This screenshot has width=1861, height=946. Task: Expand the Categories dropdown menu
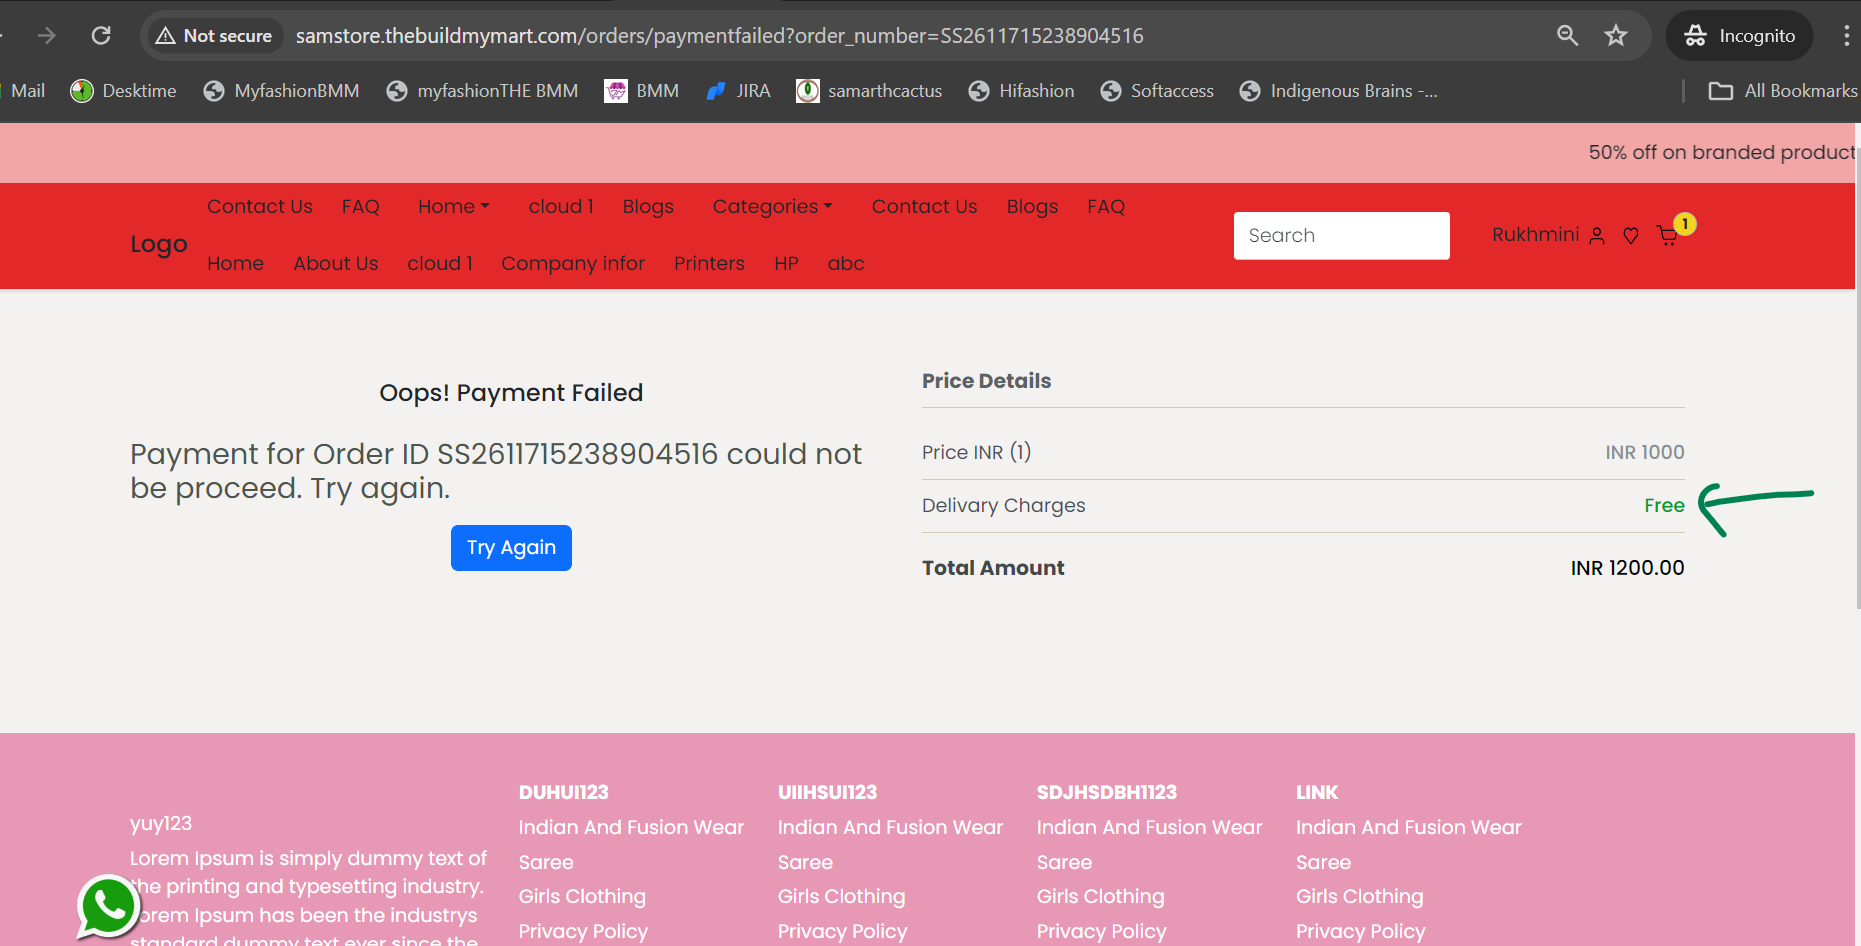[x=773, y=206]
